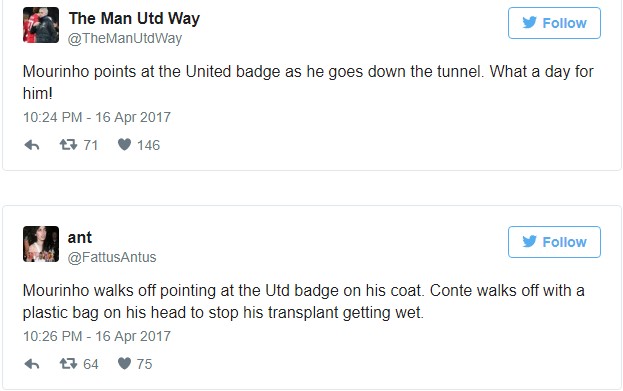623x391 pixels.
Task: Click the ant display name
Action: (80, 238)
